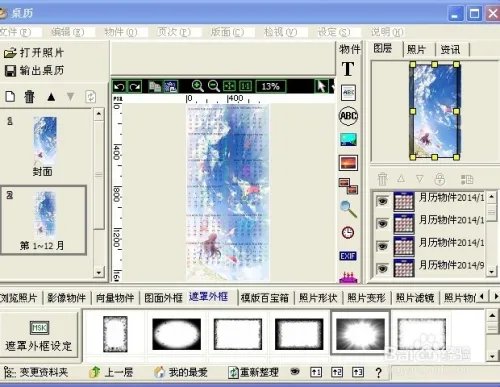This screenshot has height=387, width=500.
Task: Select the sunset photo object tool
Action: pos(348,163)
